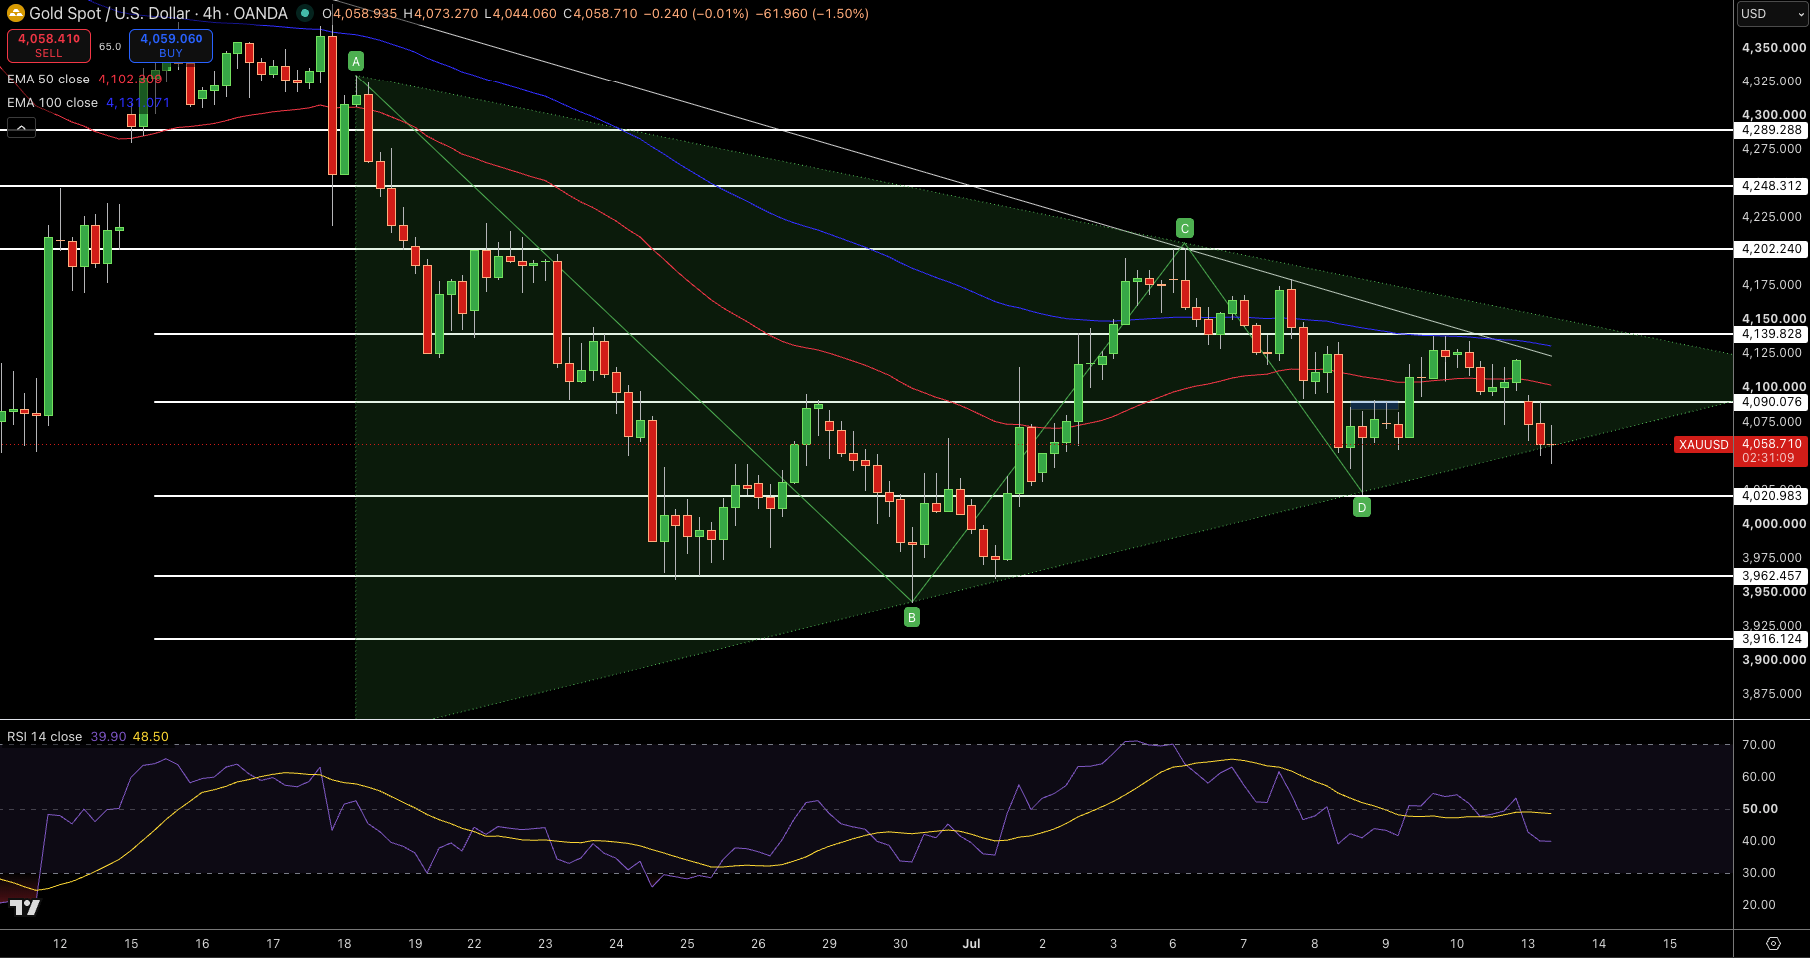This screenshot has height=958, width=1810.
Task: Click pattern point label D
Action: [x=1361, y=507]
